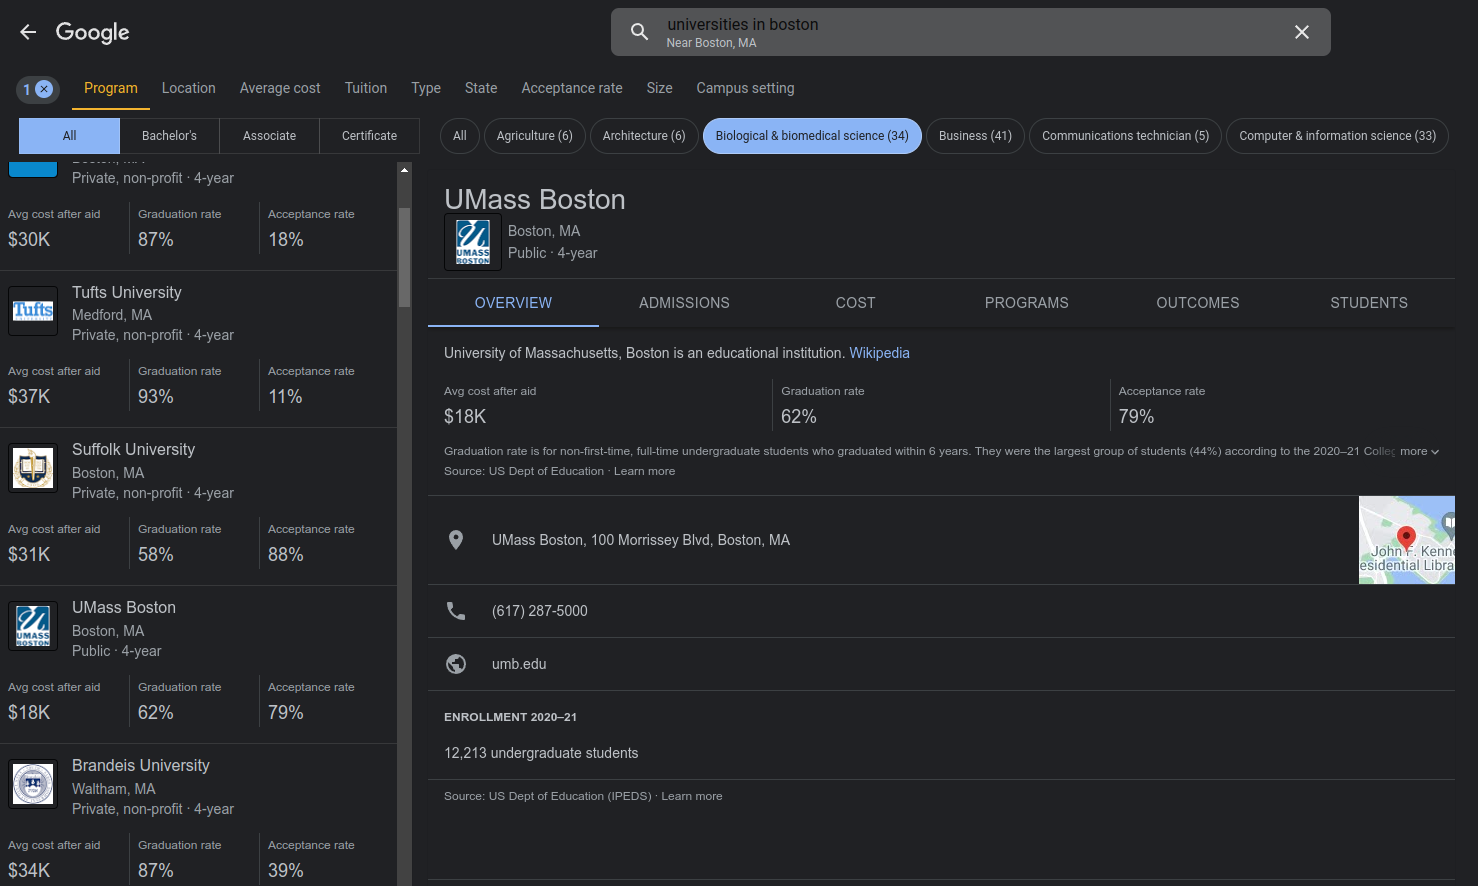The image size is (1478, 886).
Task: Open the Campus setting filter
Action: [746, 88]
